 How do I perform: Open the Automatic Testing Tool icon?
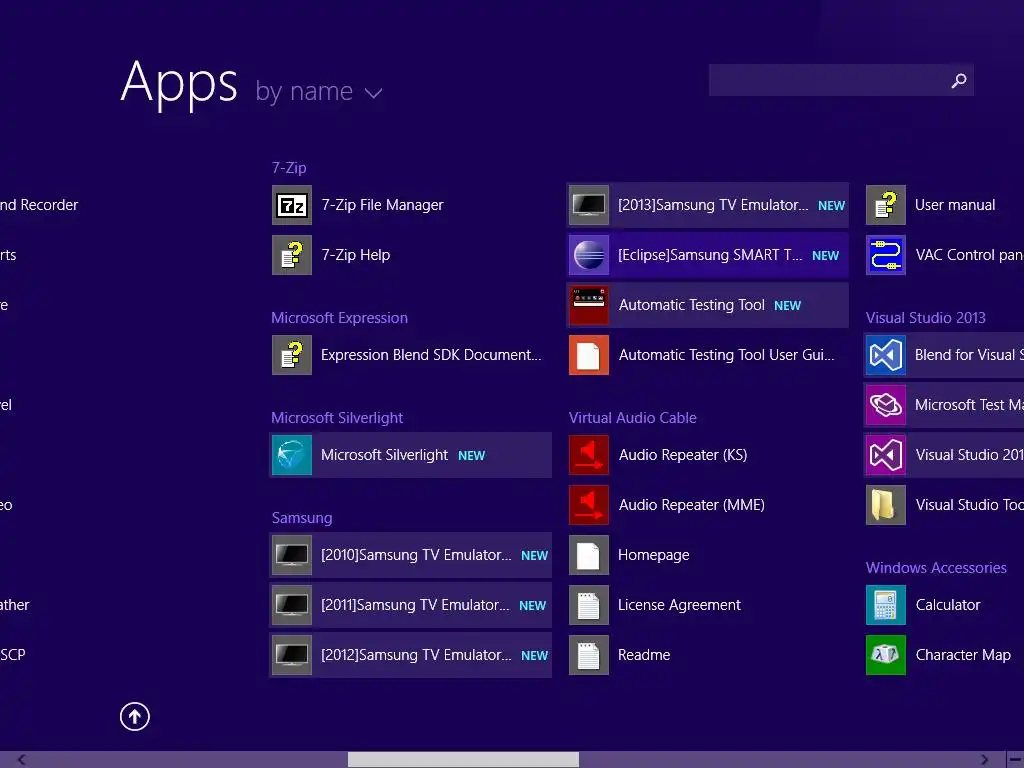click(x=588, y=305)
